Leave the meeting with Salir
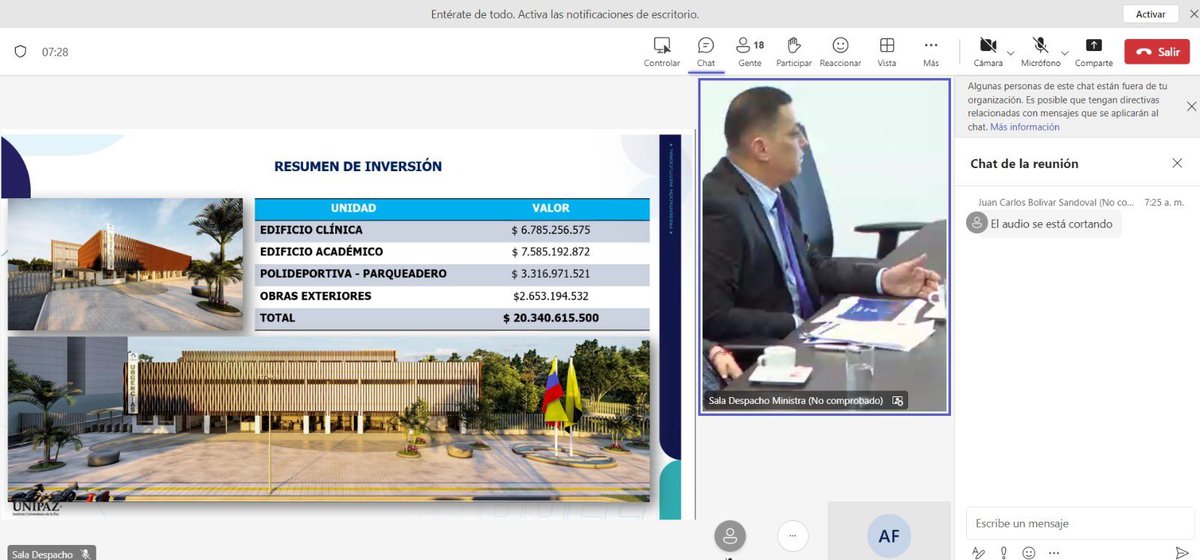The image size is (1200, 560). 1157,52
